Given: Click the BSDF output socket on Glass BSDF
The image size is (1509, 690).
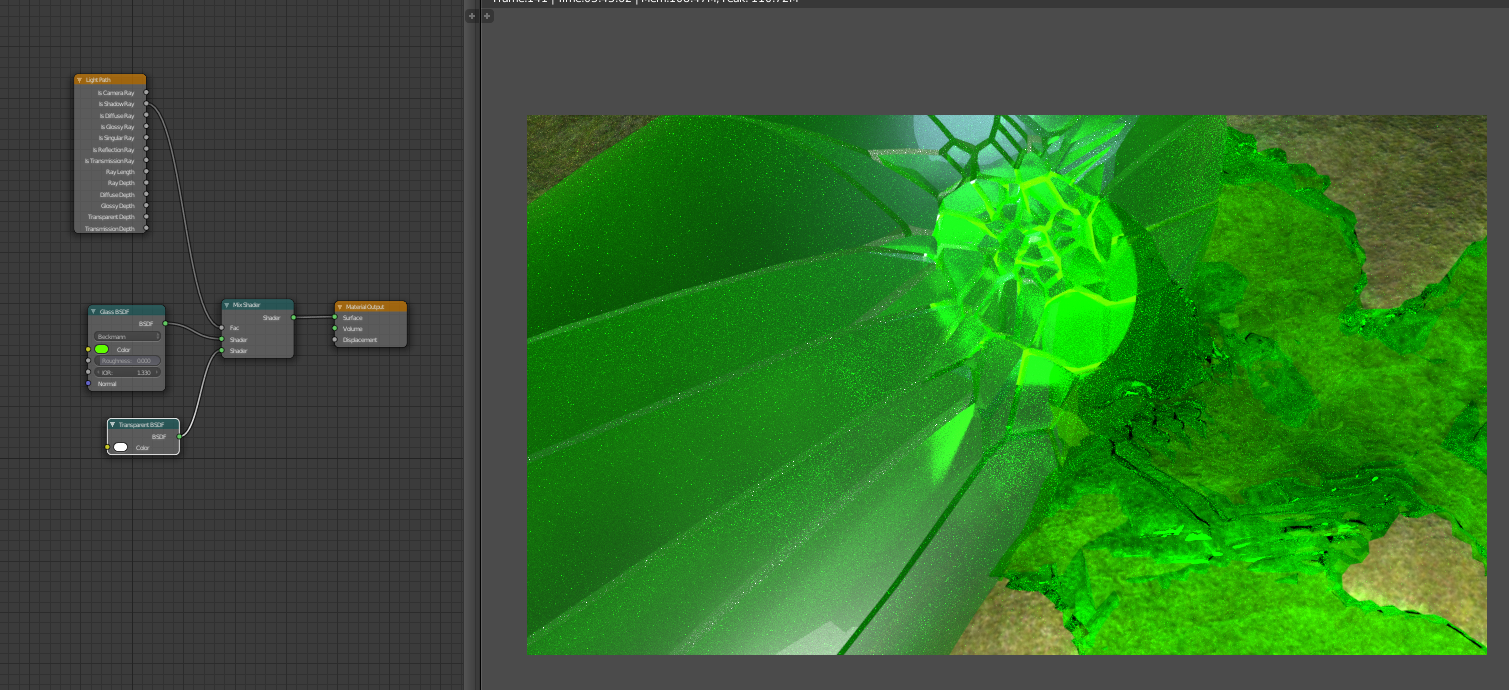Looking at the screenshot, I should coord(166,323).
